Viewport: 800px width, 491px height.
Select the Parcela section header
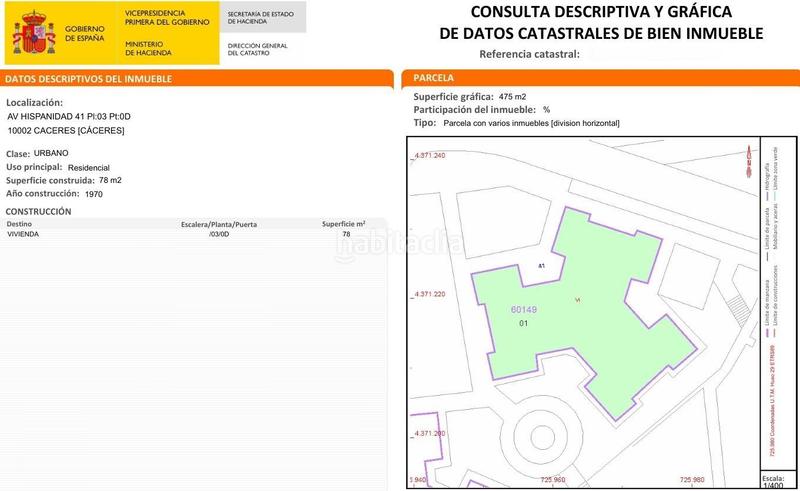coord(433,78)
